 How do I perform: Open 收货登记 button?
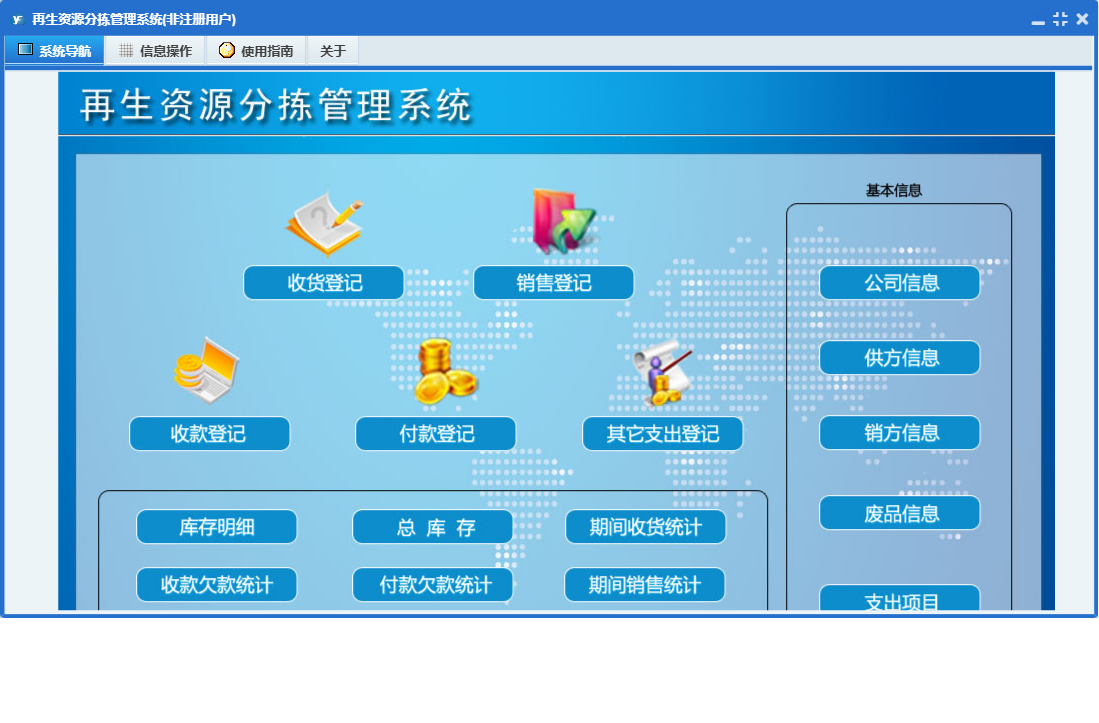point(324,282)
